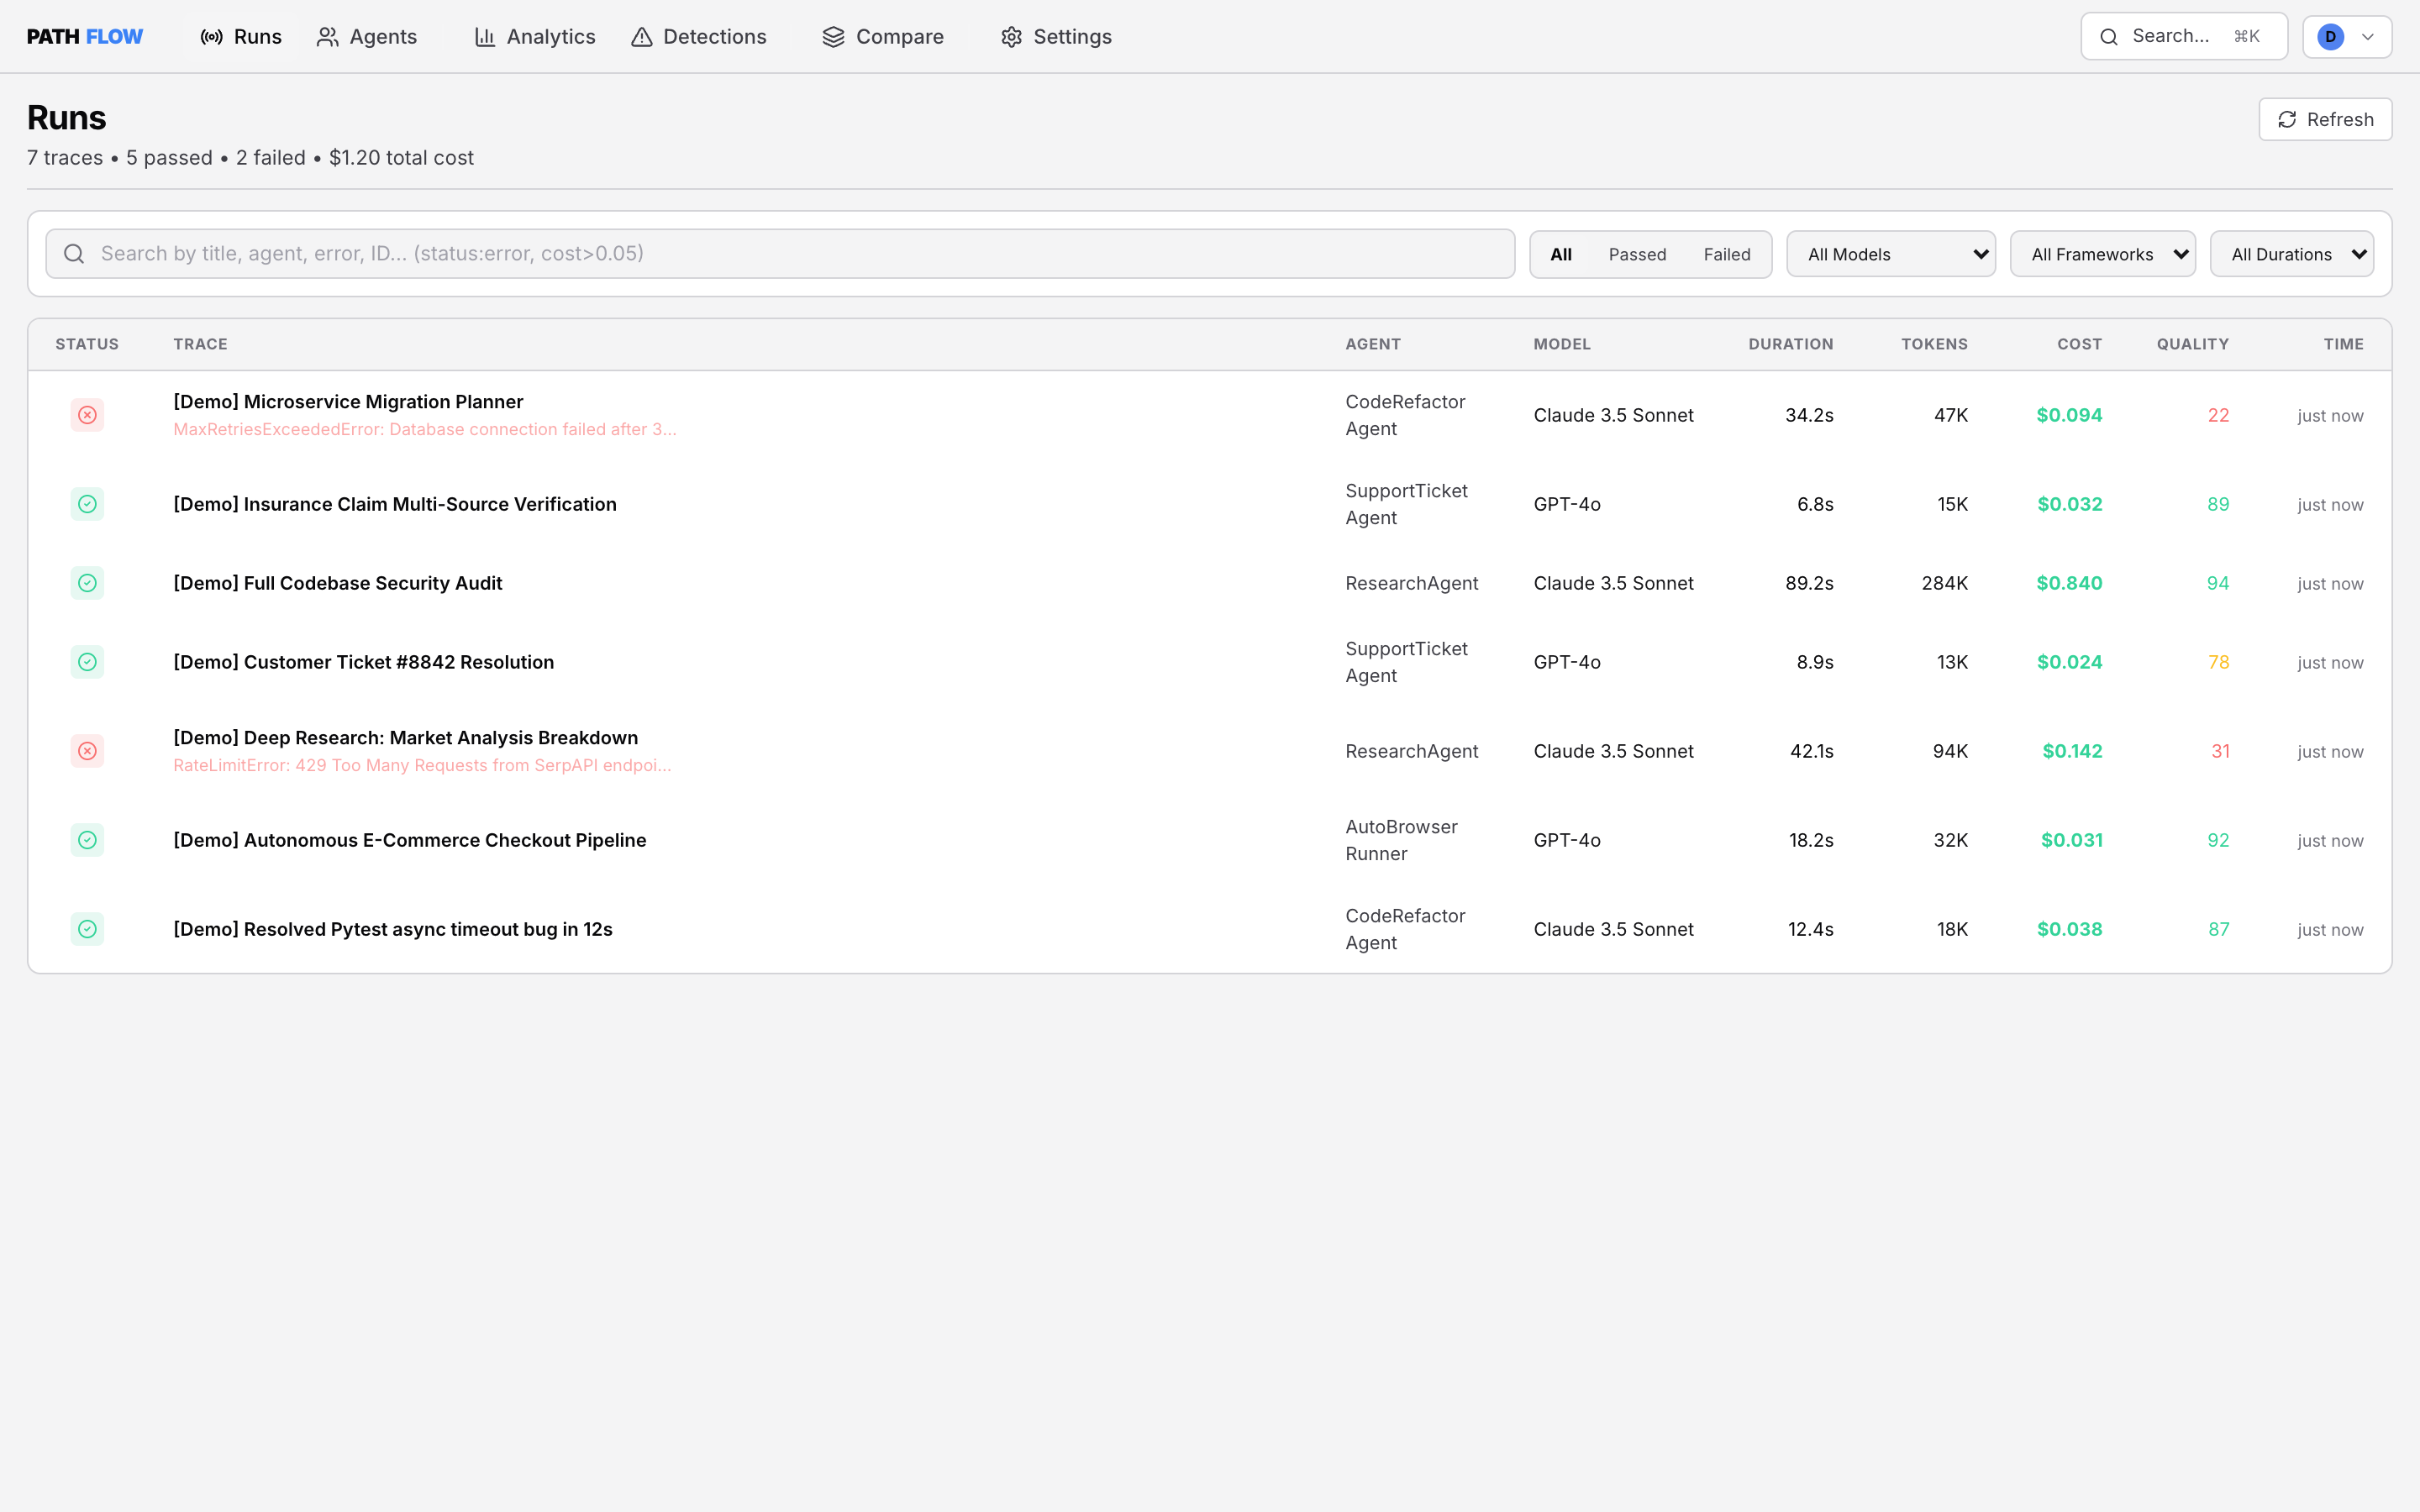Click the AGENT column header

tap(1372, 344)
